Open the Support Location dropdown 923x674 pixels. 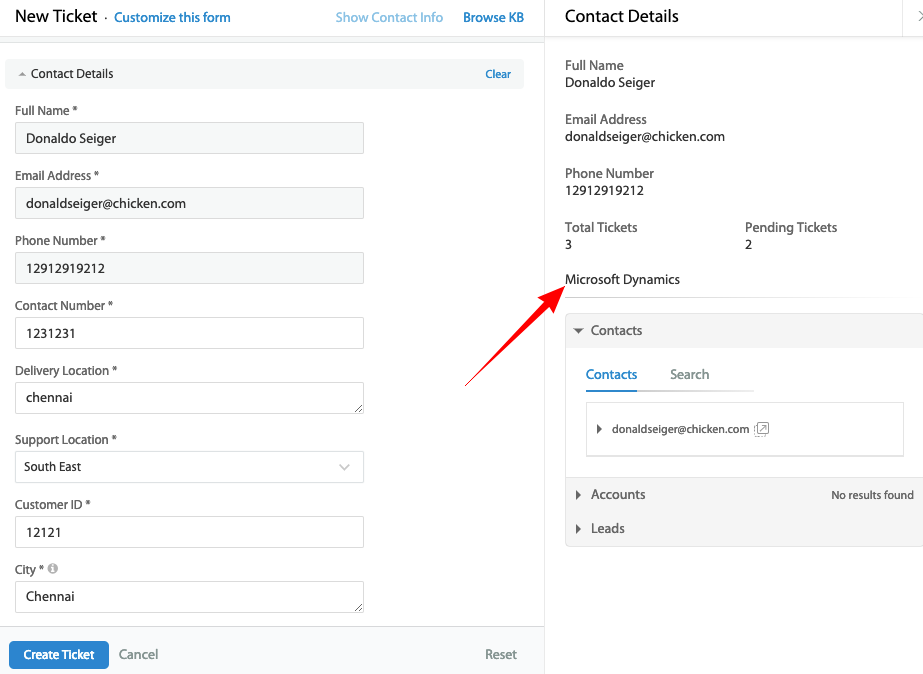[x=189, y=467]
